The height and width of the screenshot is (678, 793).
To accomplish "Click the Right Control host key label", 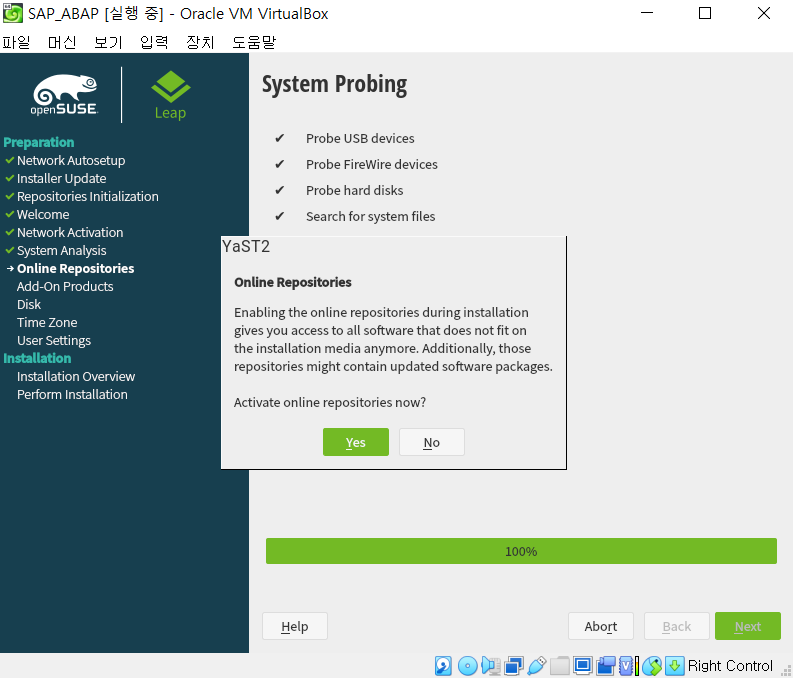I will [730, 665].
